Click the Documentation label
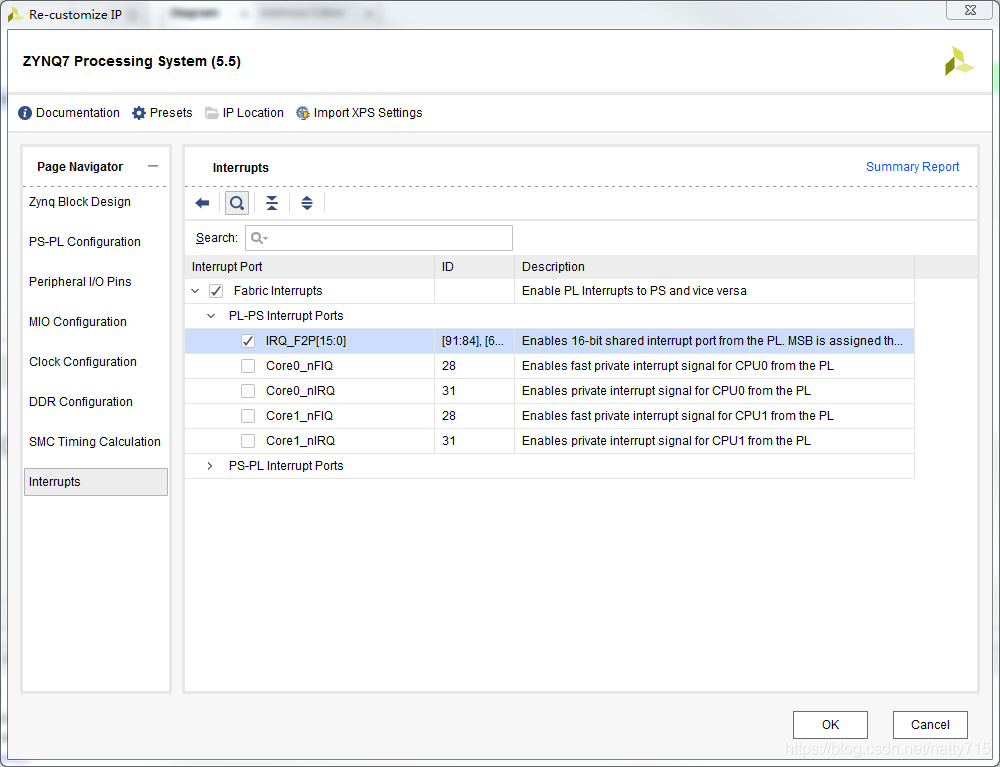 78,113
